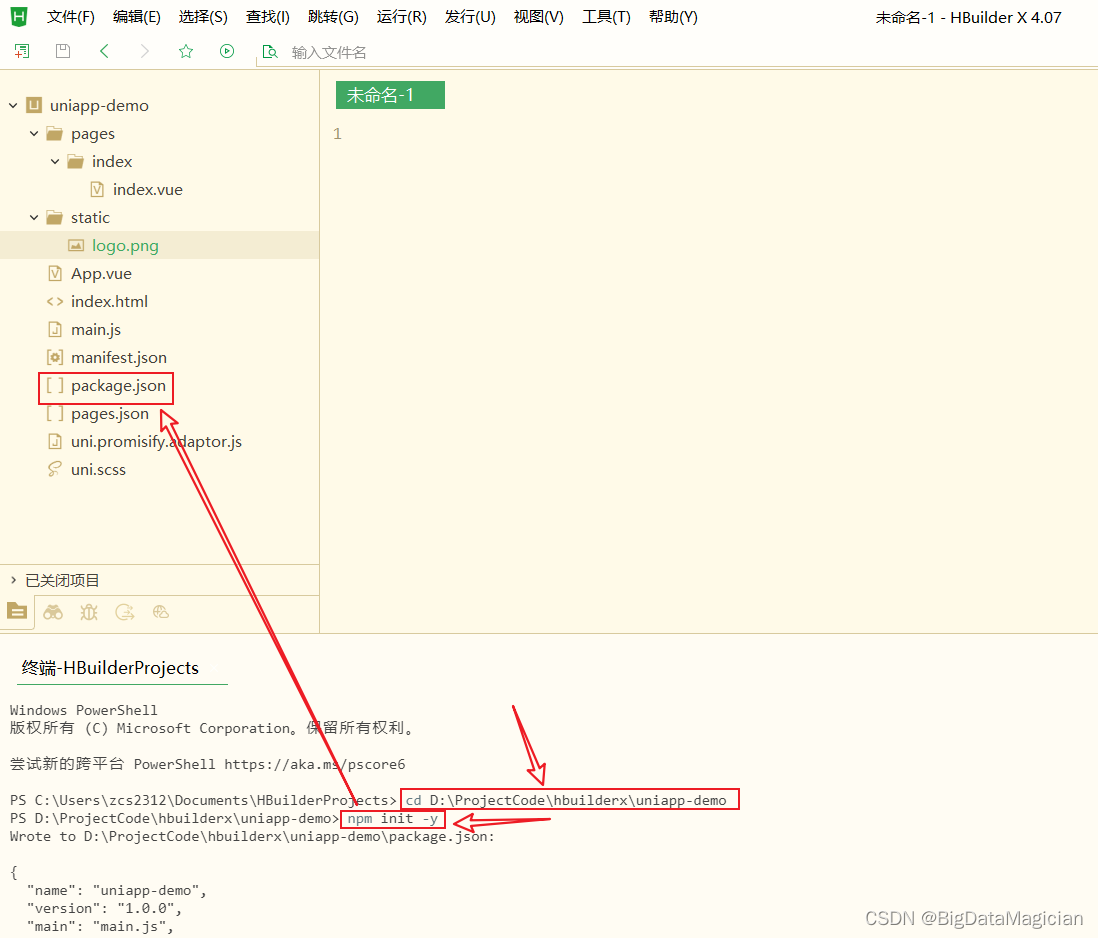Screen dimensions: 1098x938
Task: Select the 终端-HBuilderProjects terminal tab
Action: click(111, 668)
